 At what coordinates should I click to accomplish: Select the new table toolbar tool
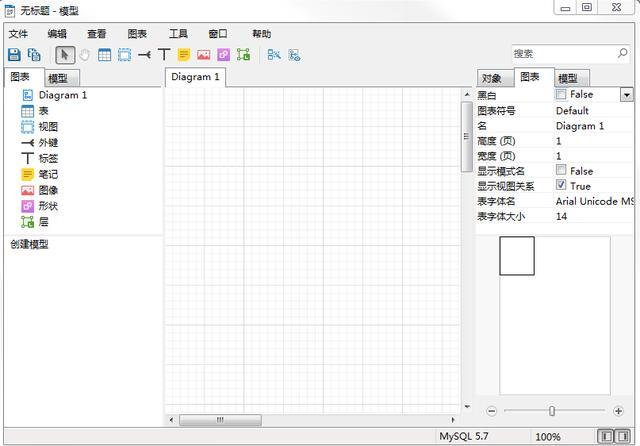coord(104,55)
